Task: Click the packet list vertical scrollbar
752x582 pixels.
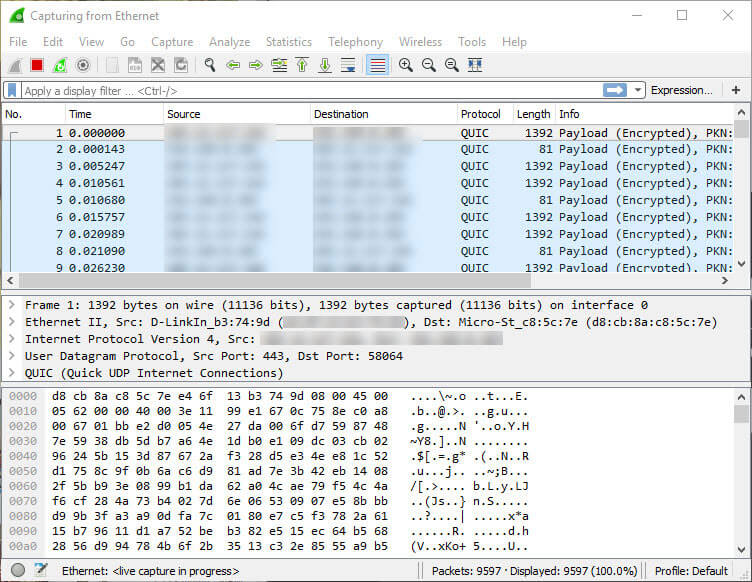Action: pyautogui.click(x=741, y=200)
